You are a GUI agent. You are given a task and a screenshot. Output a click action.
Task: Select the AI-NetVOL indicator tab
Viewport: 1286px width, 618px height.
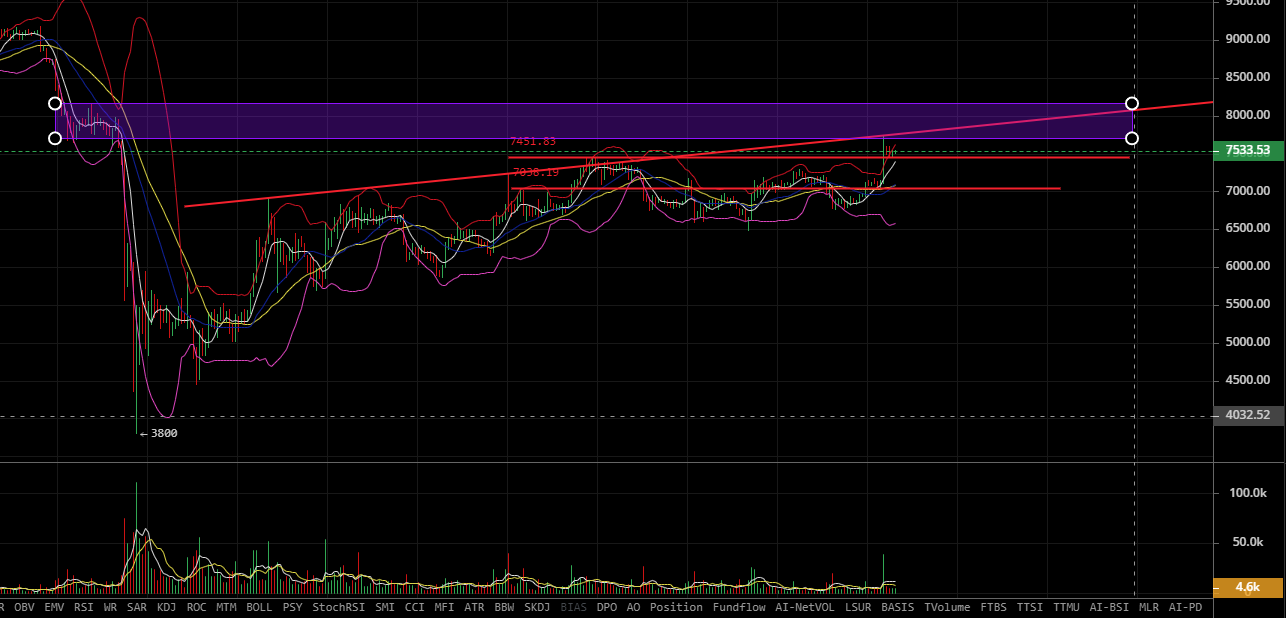point(805,607)
